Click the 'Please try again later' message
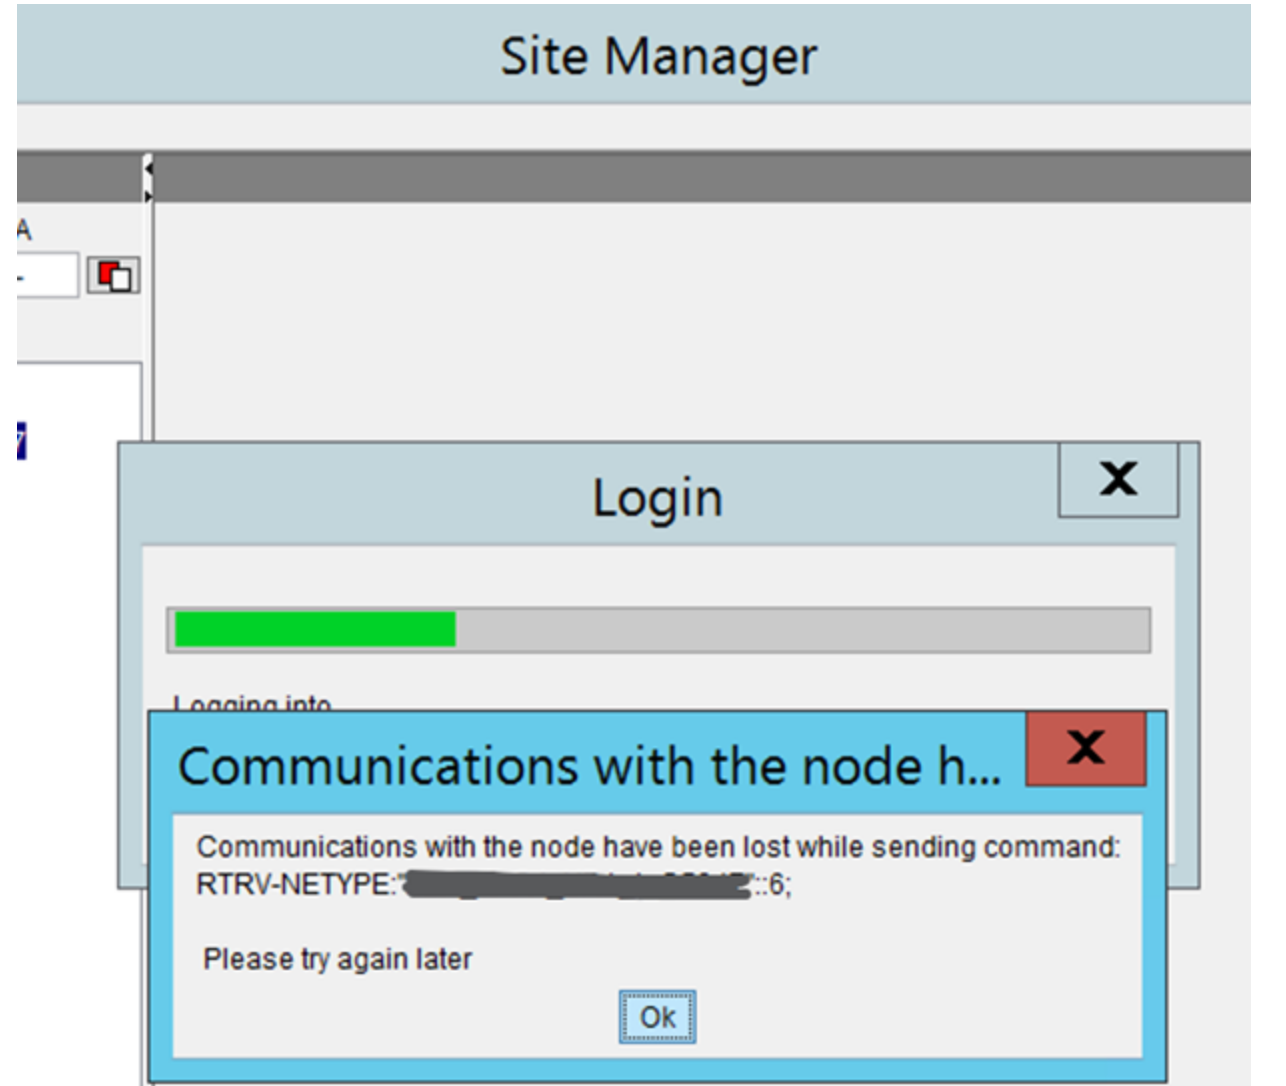The height and width of the screenshot is (1086, 1286). click(338, 959)
